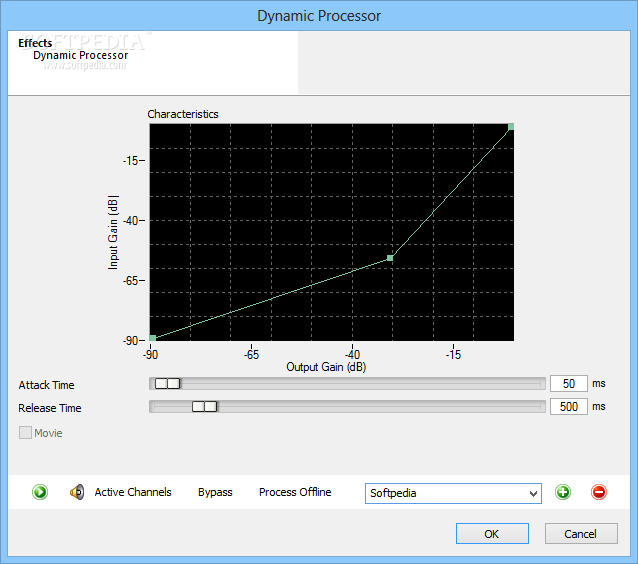Click the middle curve control point

[390, 258]
